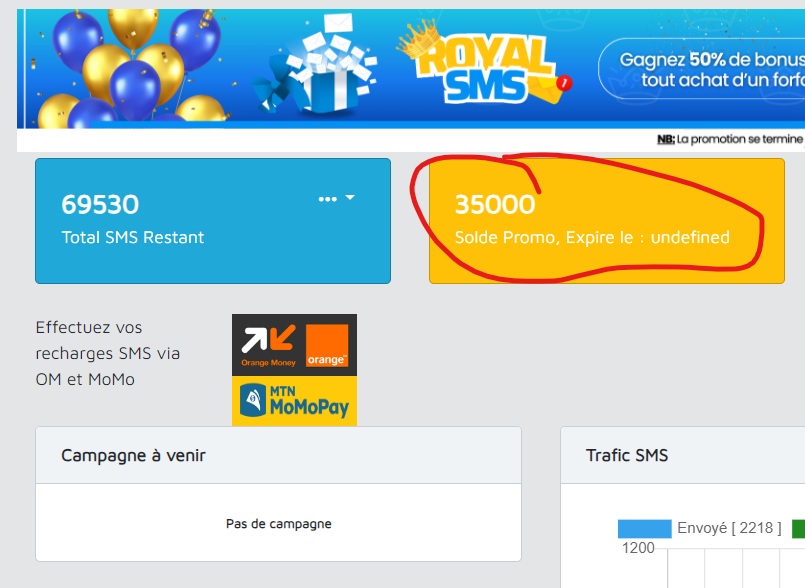Click the balloons graphic in the banner
This screenshot has width=805, height=588.
click(x=132, y=67)
